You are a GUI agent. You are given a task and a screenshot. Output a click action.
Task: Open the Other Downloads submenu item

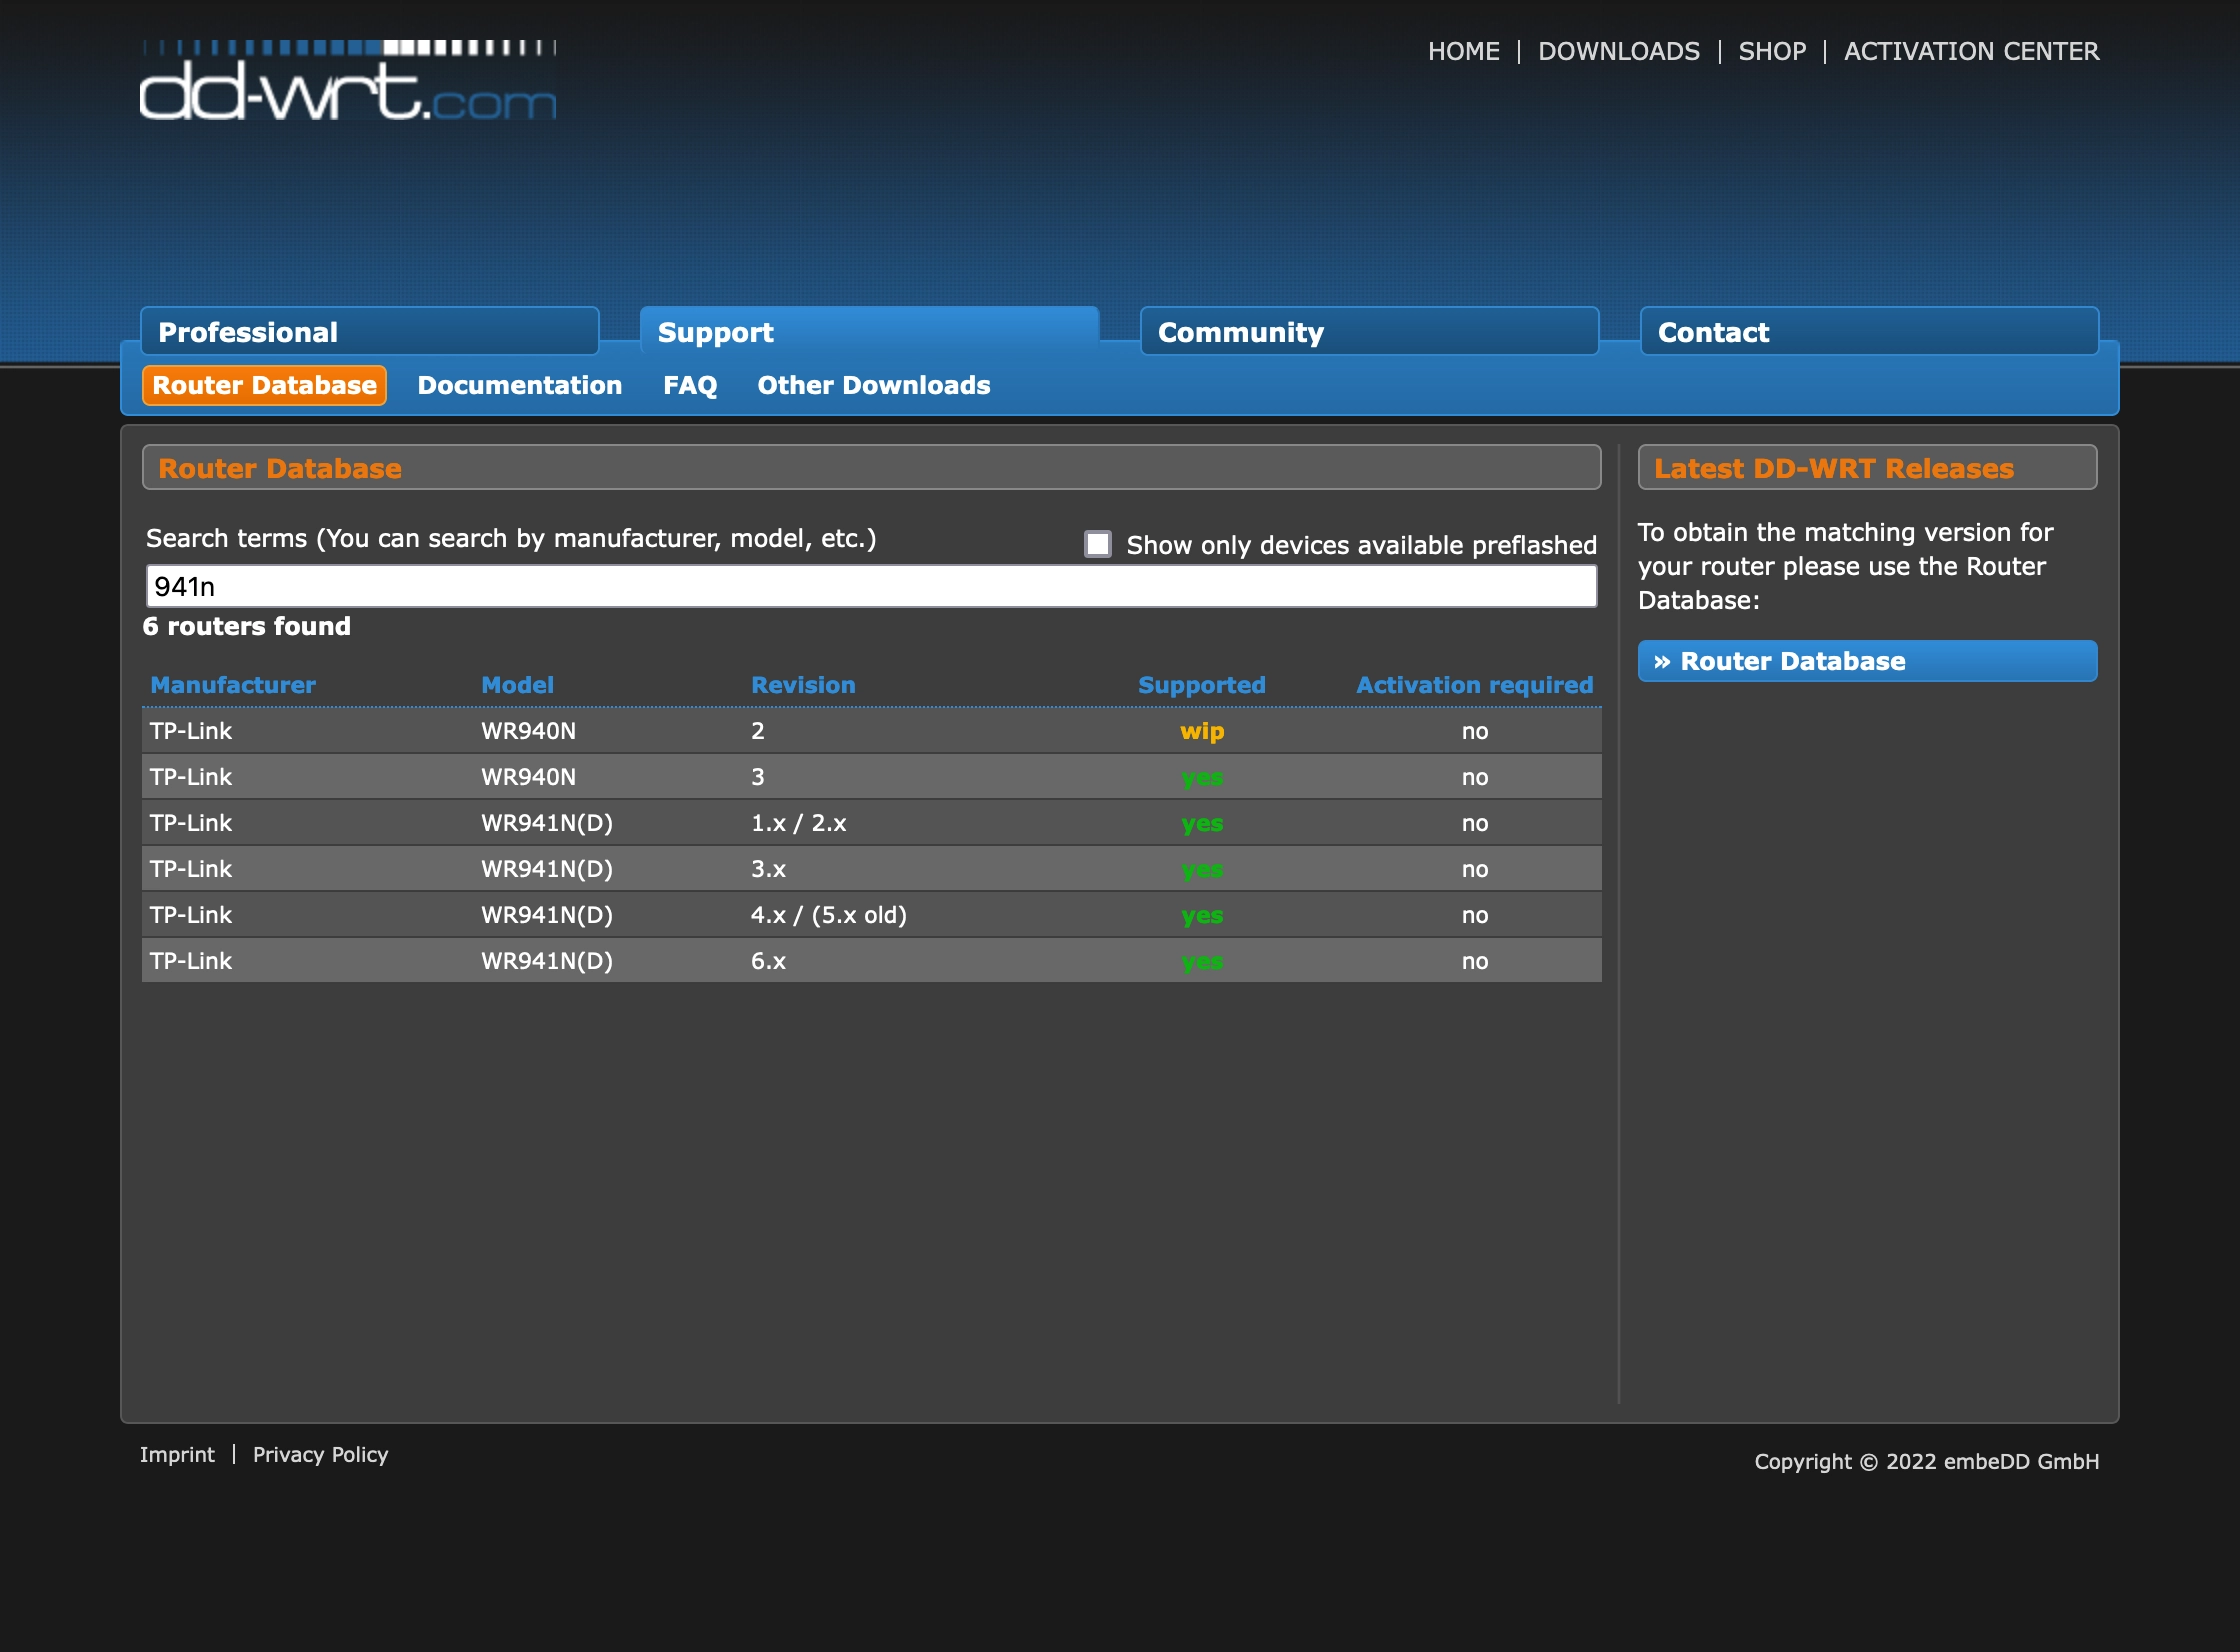point(874,386)
